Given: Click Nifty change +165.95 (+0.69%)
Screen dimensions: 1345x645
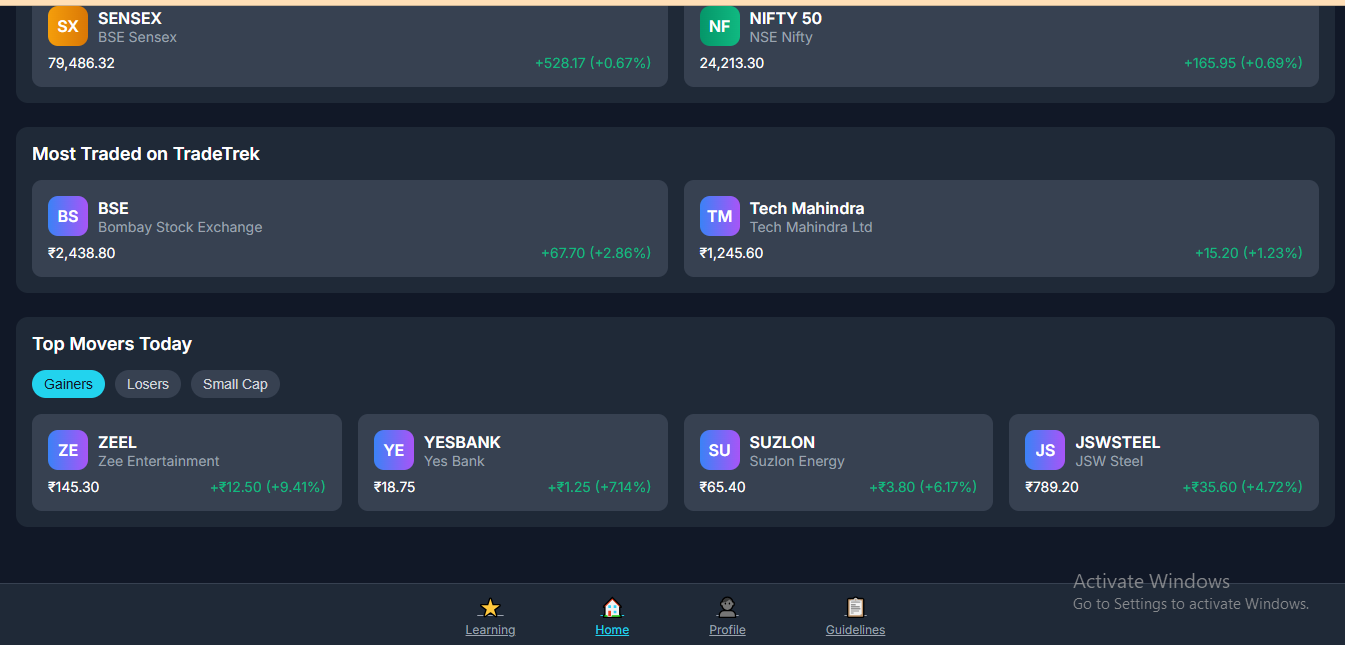Looking at the screenshot, I should pos(1243,63).
